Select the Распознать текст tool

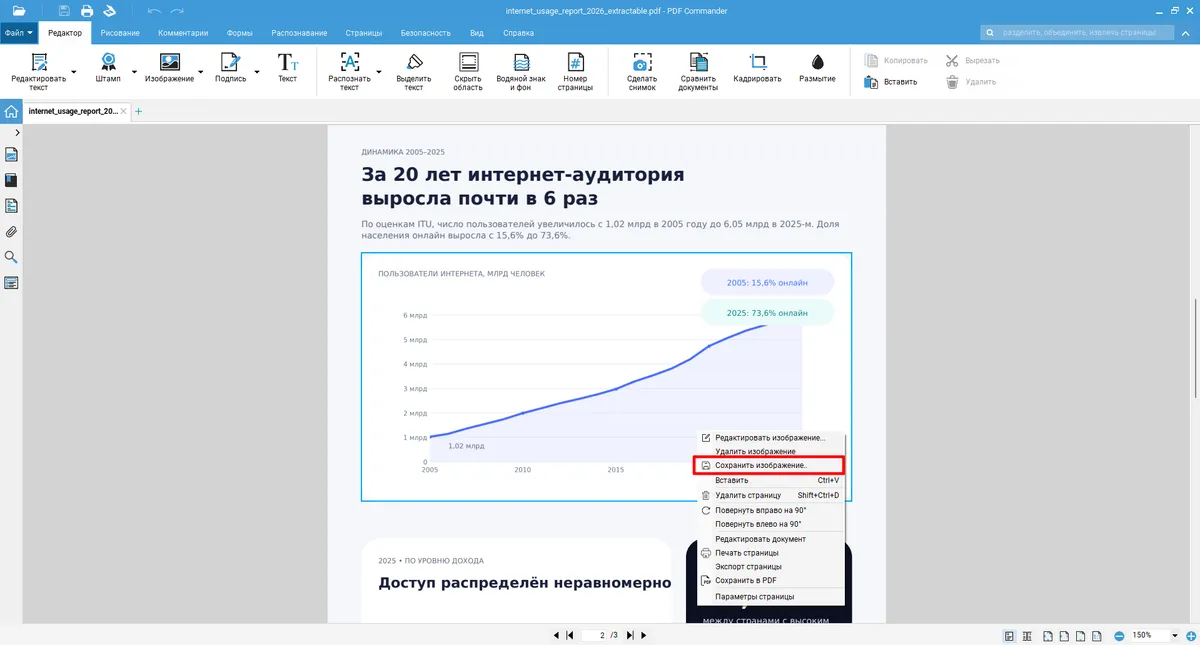coord(349,70)
